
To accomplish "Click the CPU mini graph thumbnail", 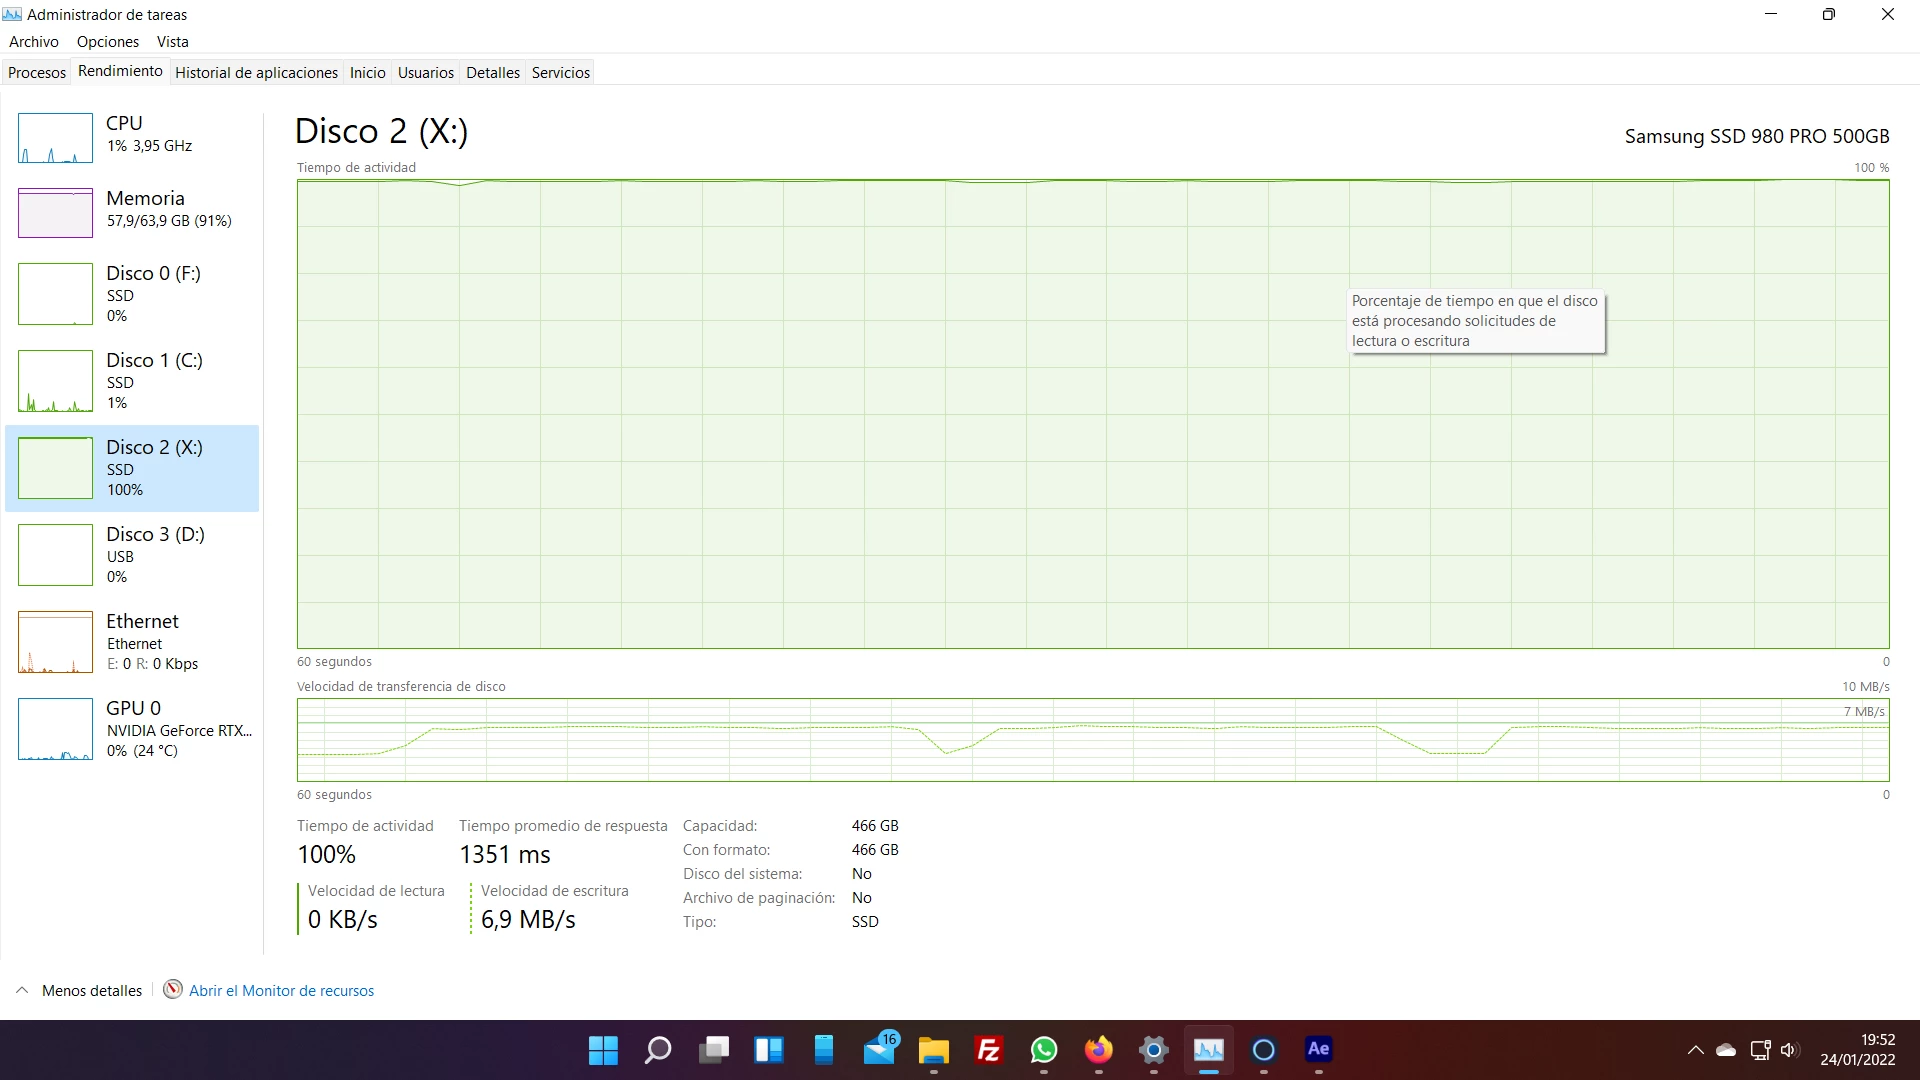I will click(55, 138).
